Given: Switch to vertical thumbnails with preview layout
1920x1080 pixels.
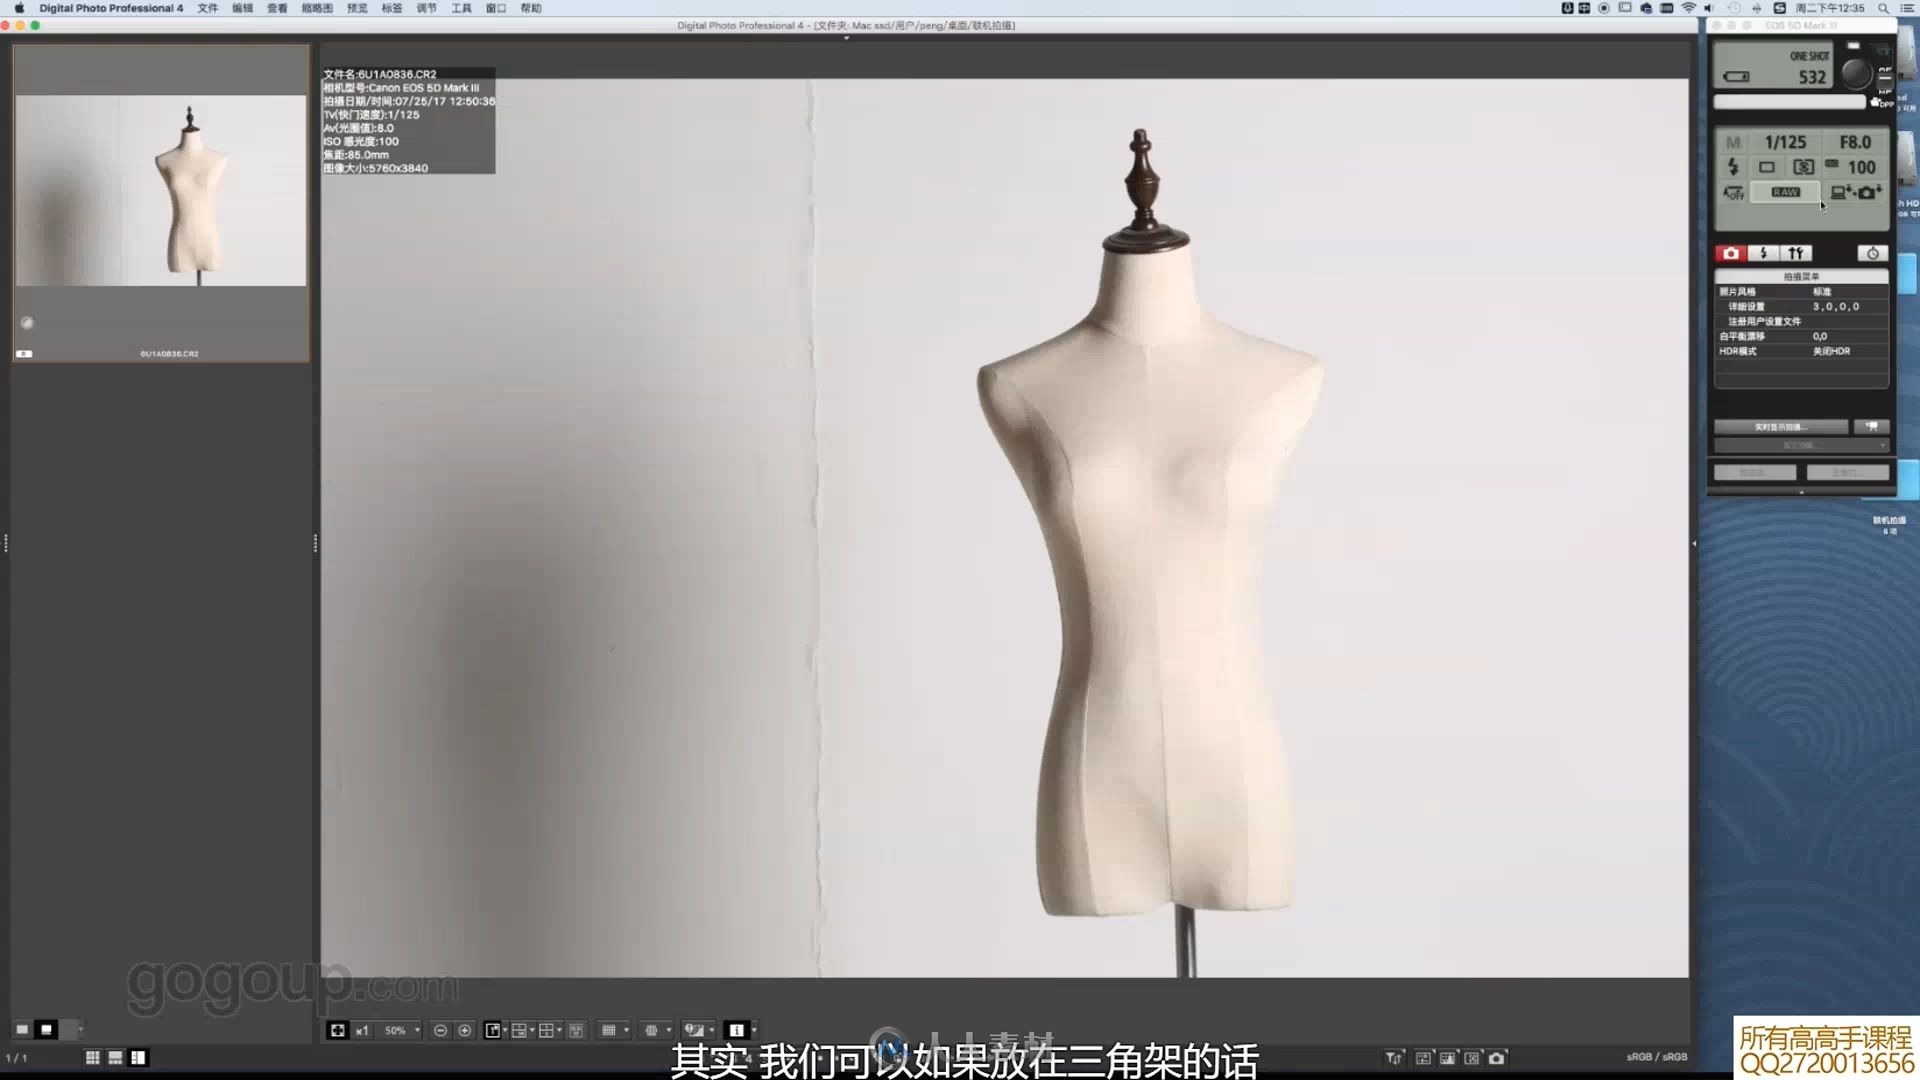Looking at the screenshot, I should [138, 1057].
